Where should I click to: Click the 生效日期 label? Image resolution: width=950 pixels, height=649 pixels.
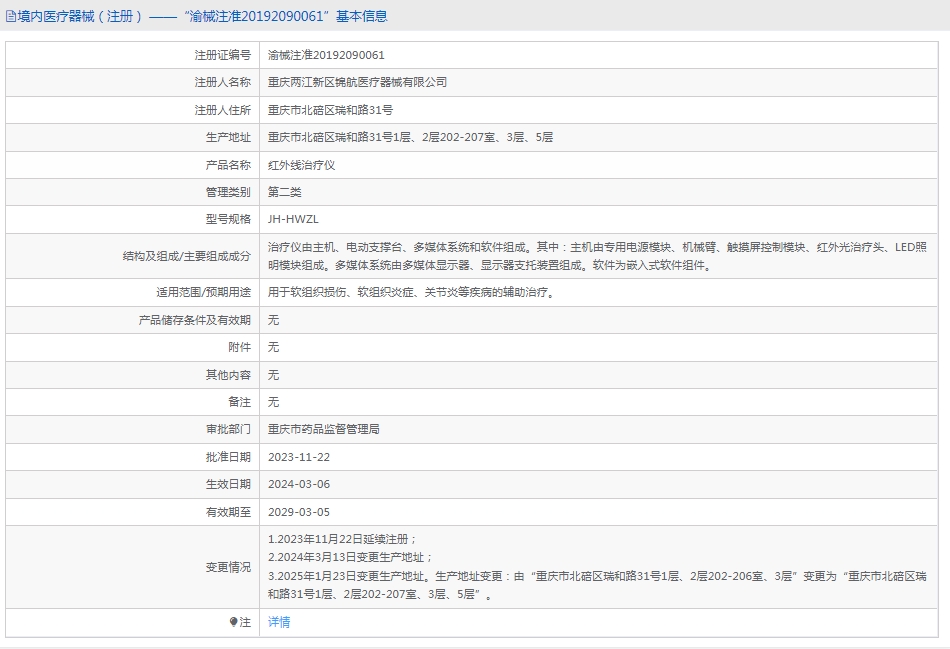228,485
